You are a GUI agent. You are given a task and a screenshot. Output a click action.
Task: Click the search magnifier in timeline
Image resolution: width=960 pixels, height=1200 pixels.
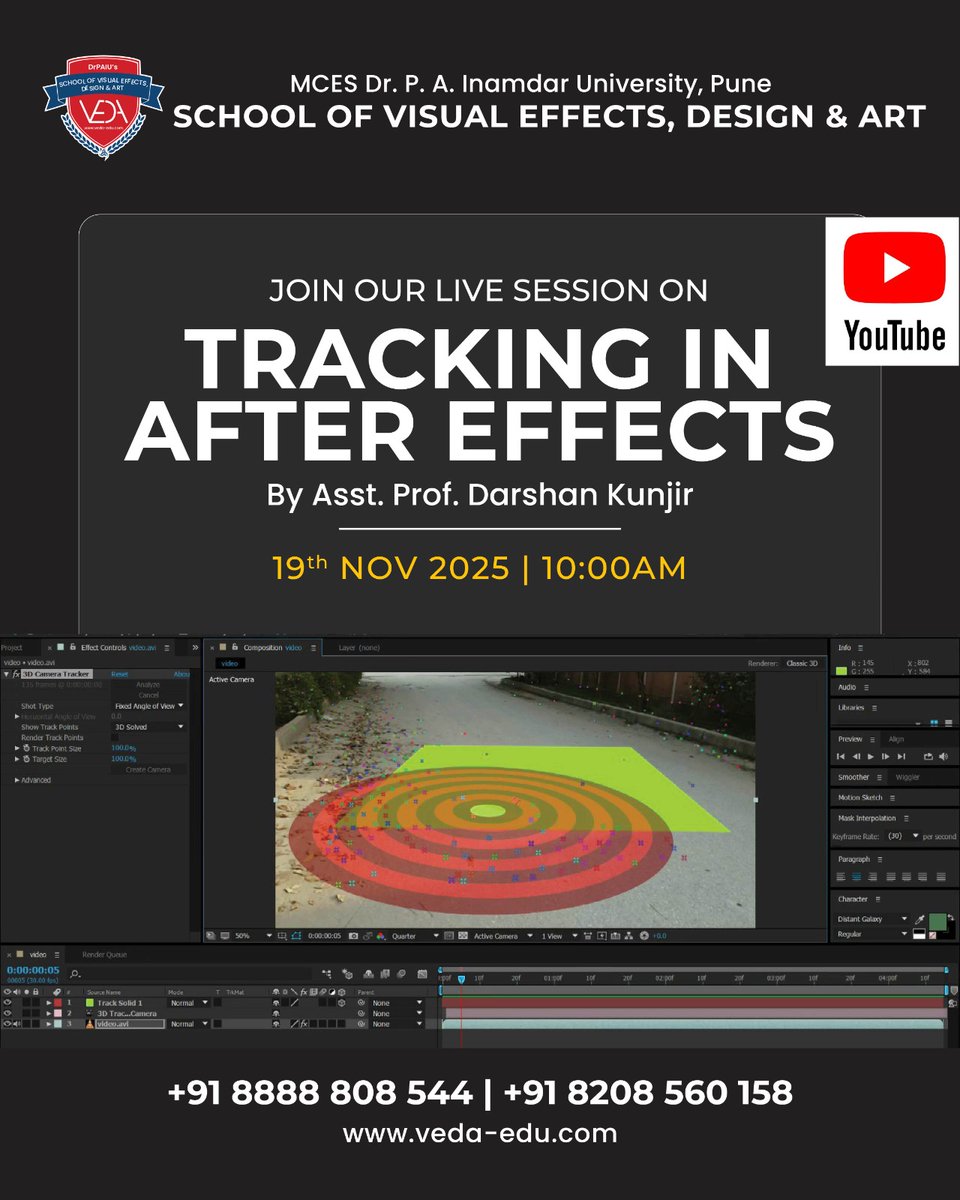click(x=75, y=974)
